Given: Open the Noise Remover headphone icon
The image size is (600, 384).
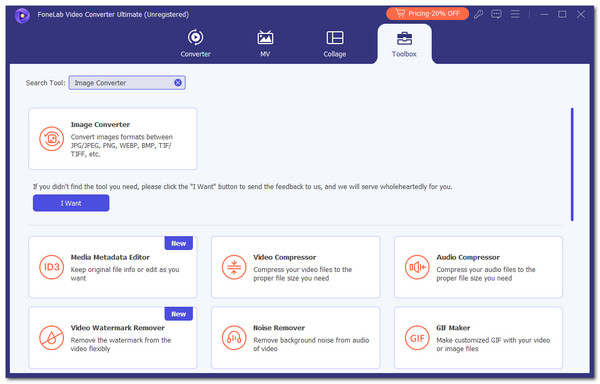Looking at the screenshot, I should coord(234,338).
